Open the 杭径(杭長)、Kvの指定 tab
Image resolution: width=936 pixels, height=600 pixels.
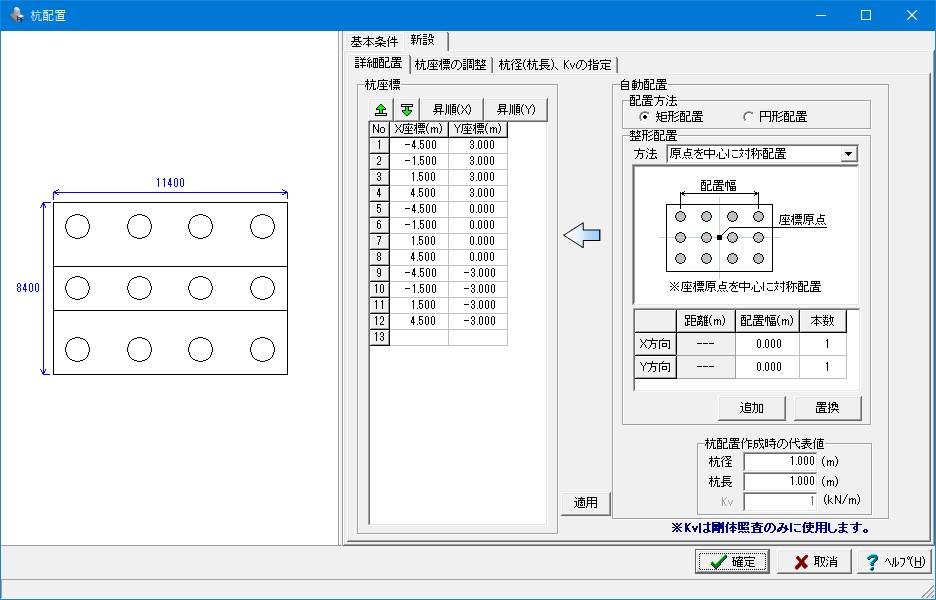(555, 65)
